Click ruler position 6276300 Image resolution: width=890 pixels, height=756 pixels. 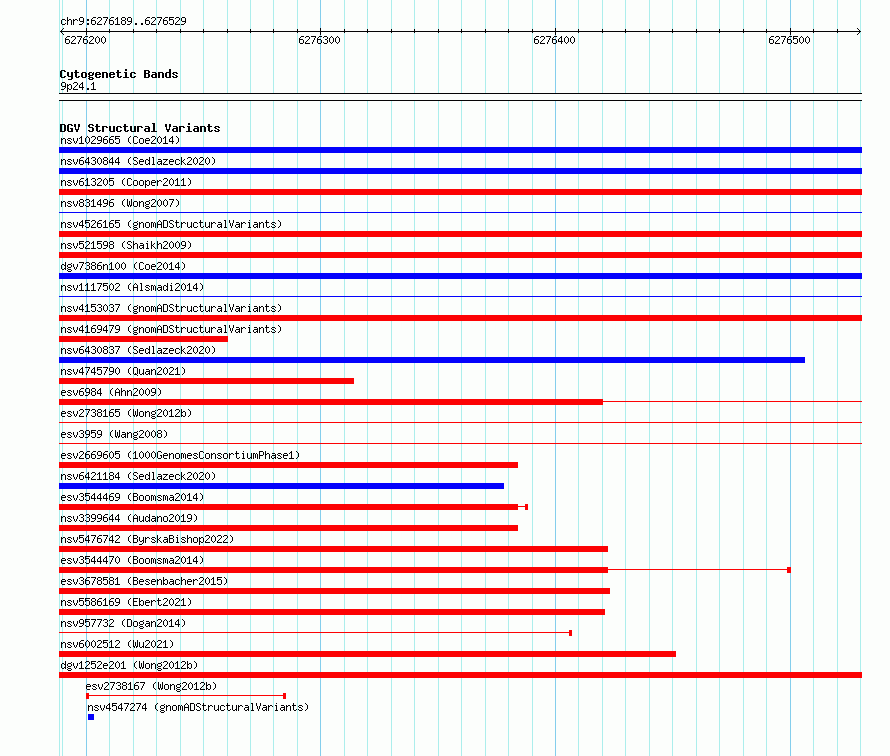[320, 40]
